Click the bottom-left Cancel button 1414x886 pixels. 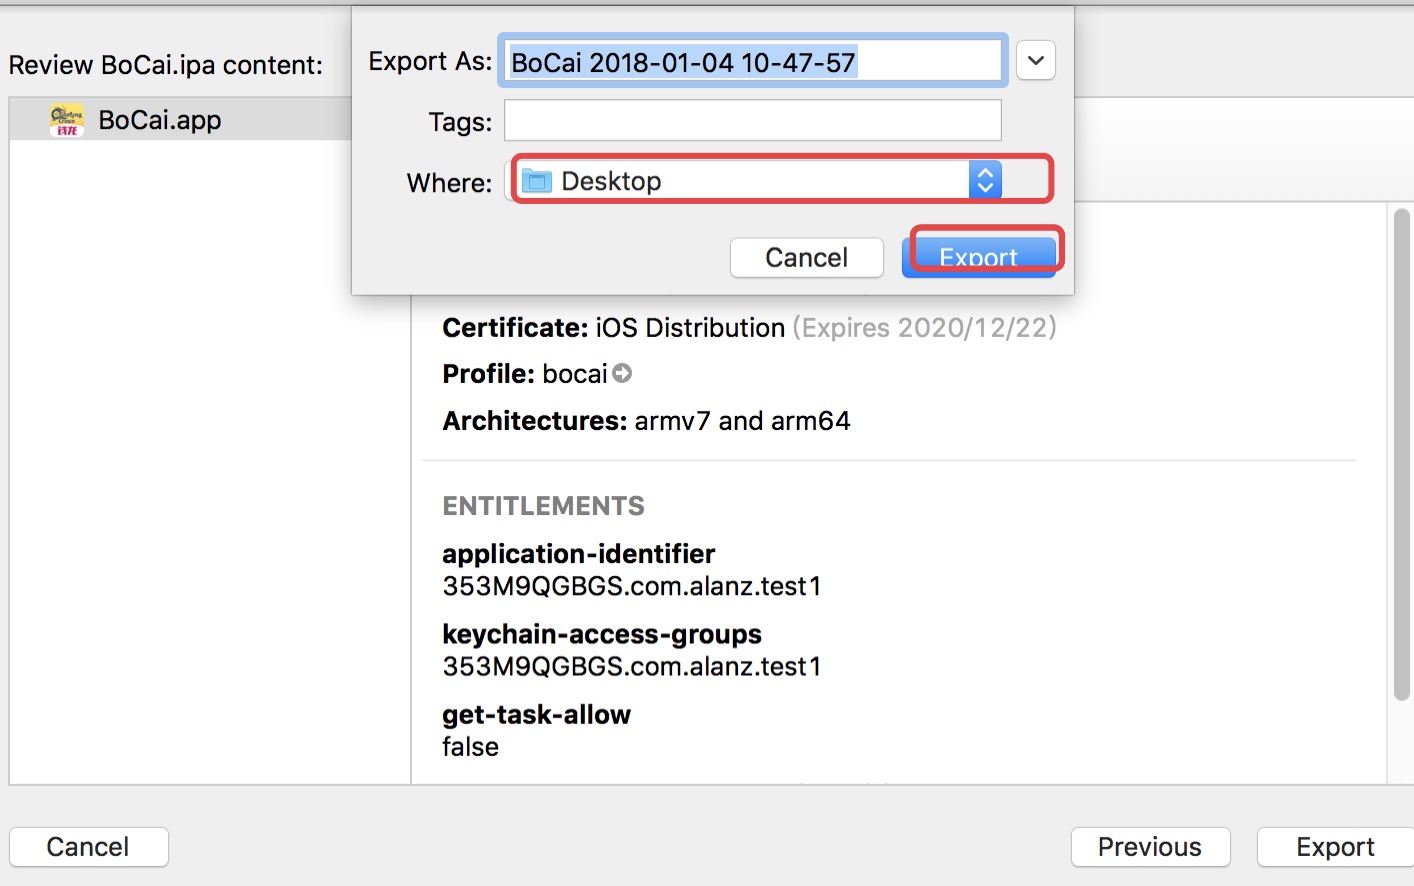click(88, 847)
